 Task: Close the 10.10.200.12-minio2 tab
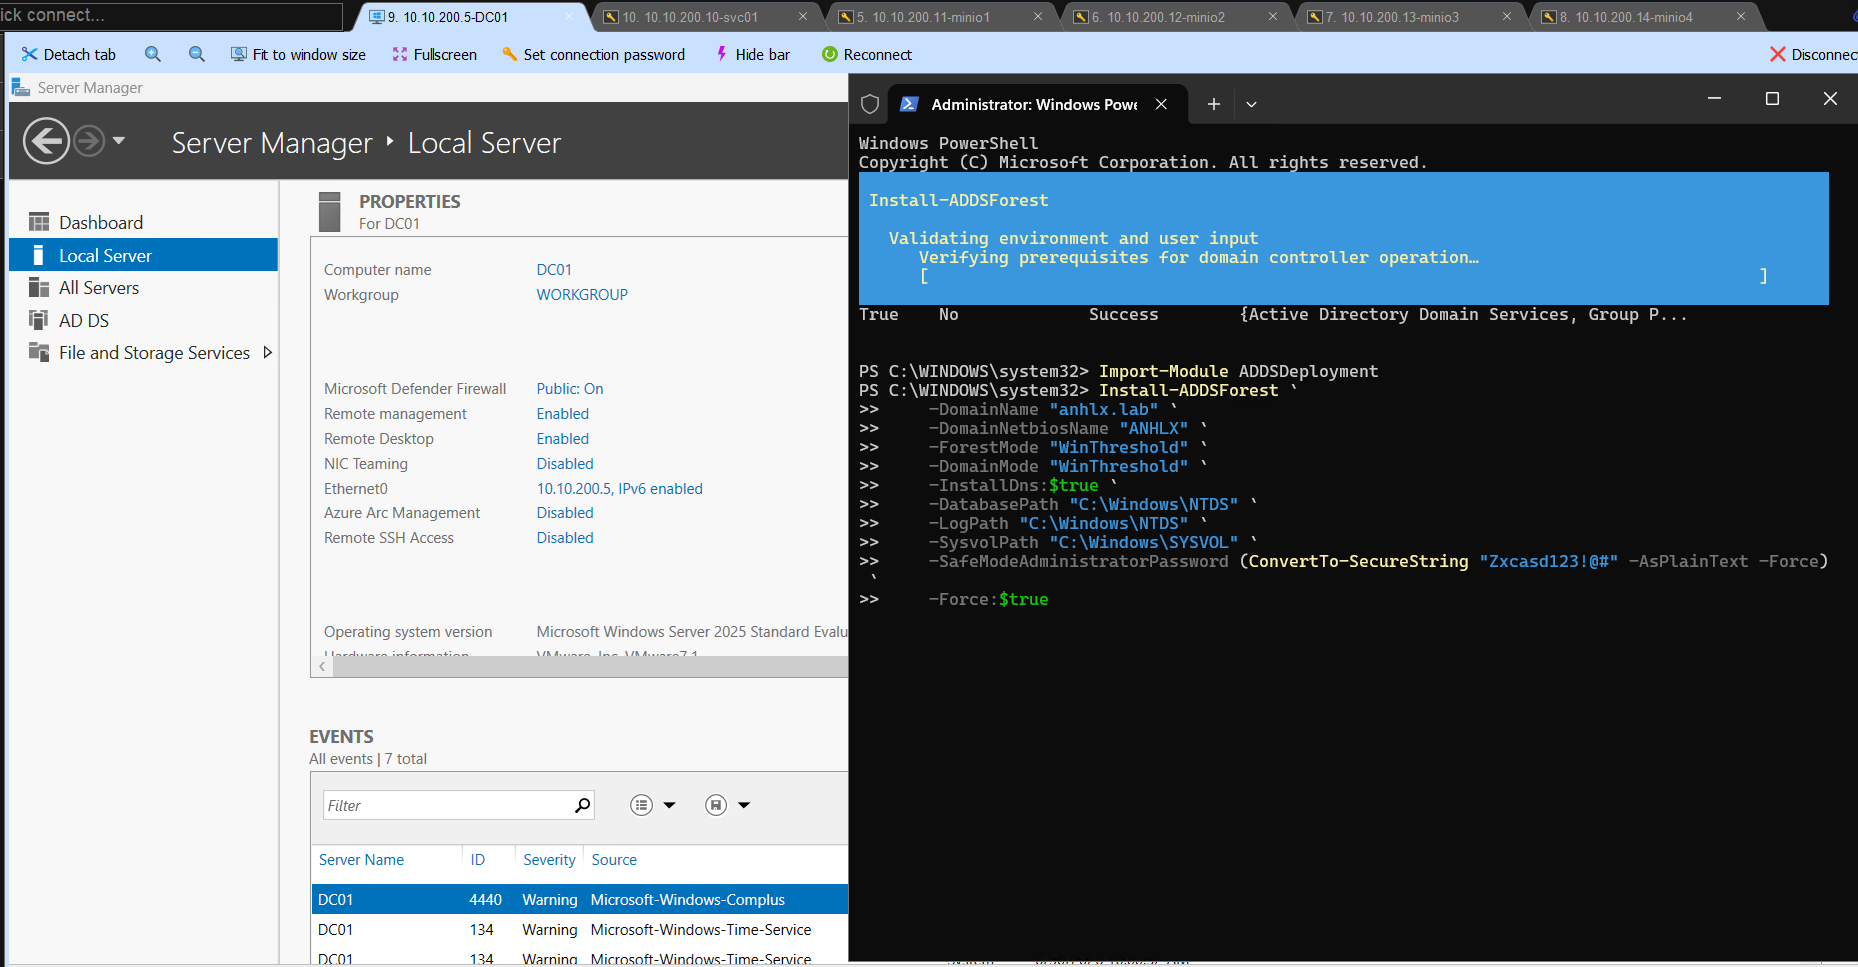[1273, 17]
